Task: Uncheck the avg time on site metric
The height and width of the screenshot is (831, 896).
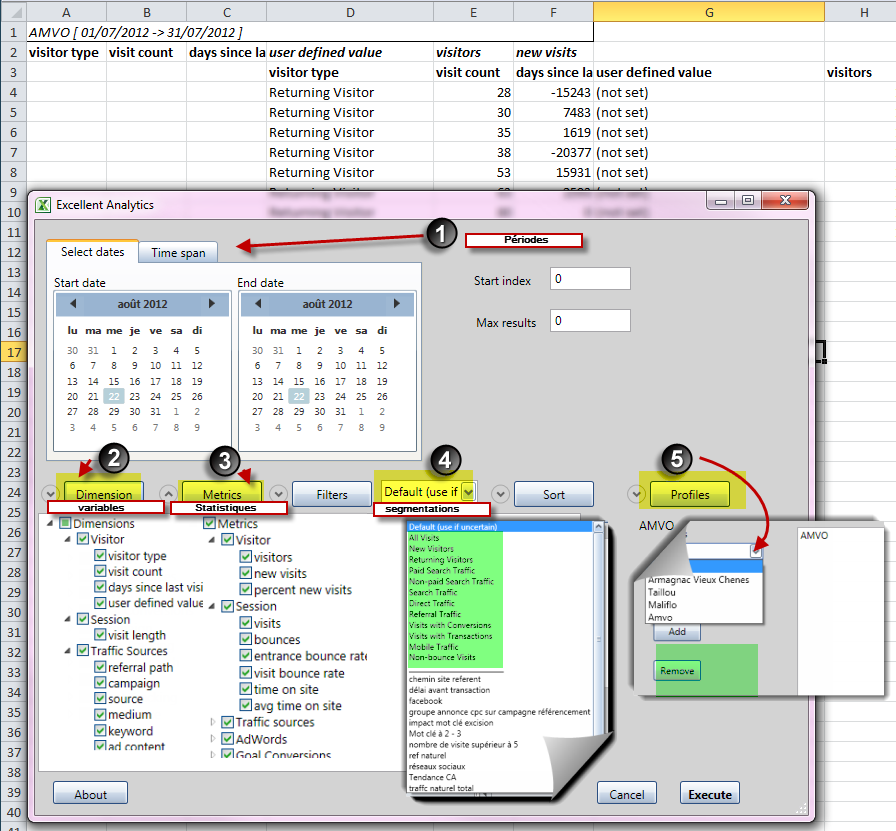Action: (246, 705)
